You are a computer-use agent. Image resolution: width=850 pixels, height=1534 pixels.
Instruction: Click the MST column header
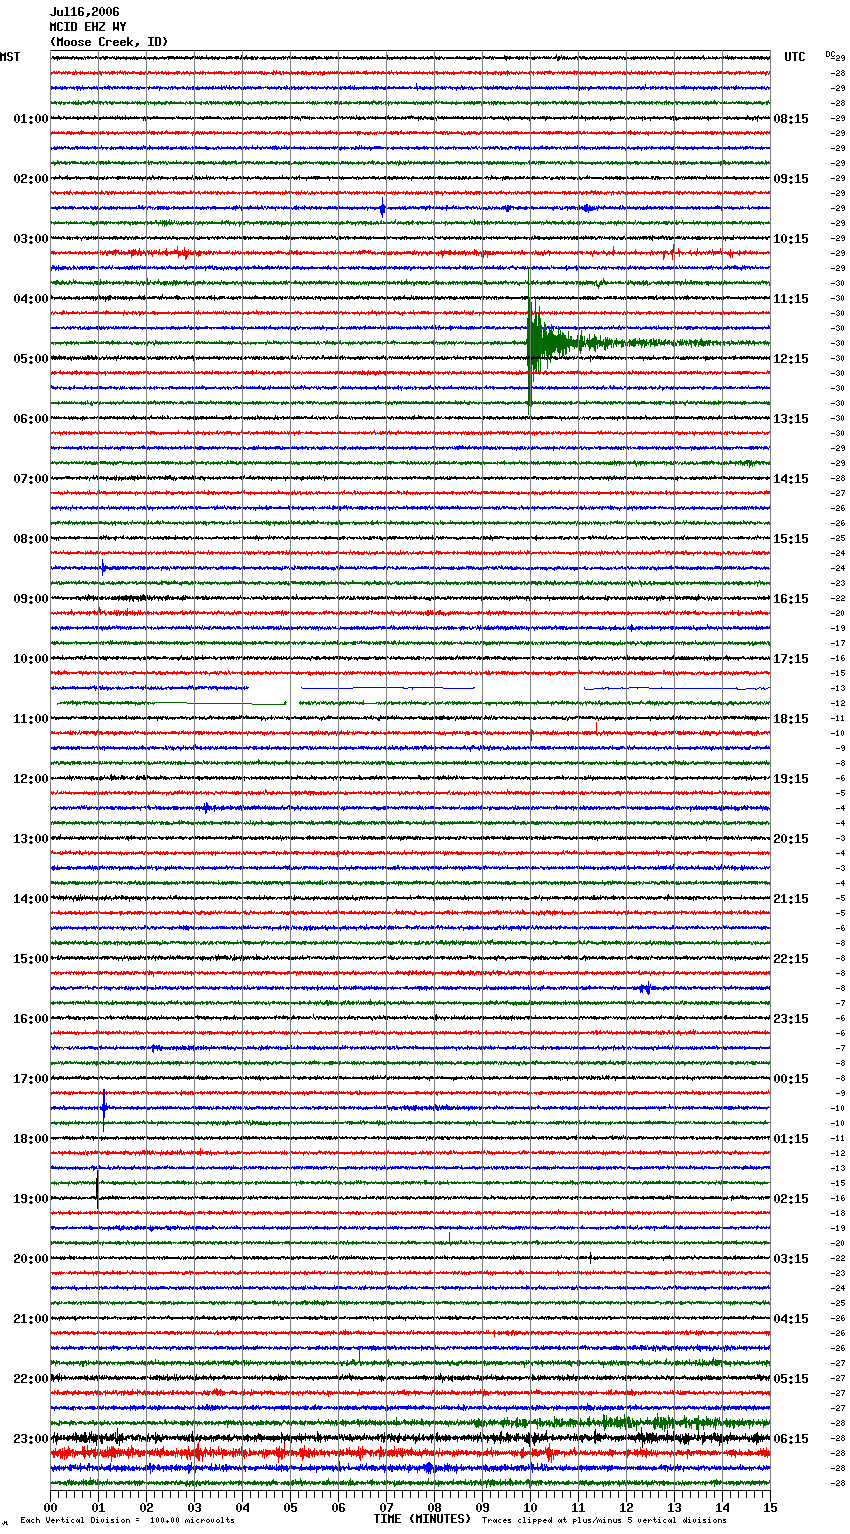pos(10,57)
